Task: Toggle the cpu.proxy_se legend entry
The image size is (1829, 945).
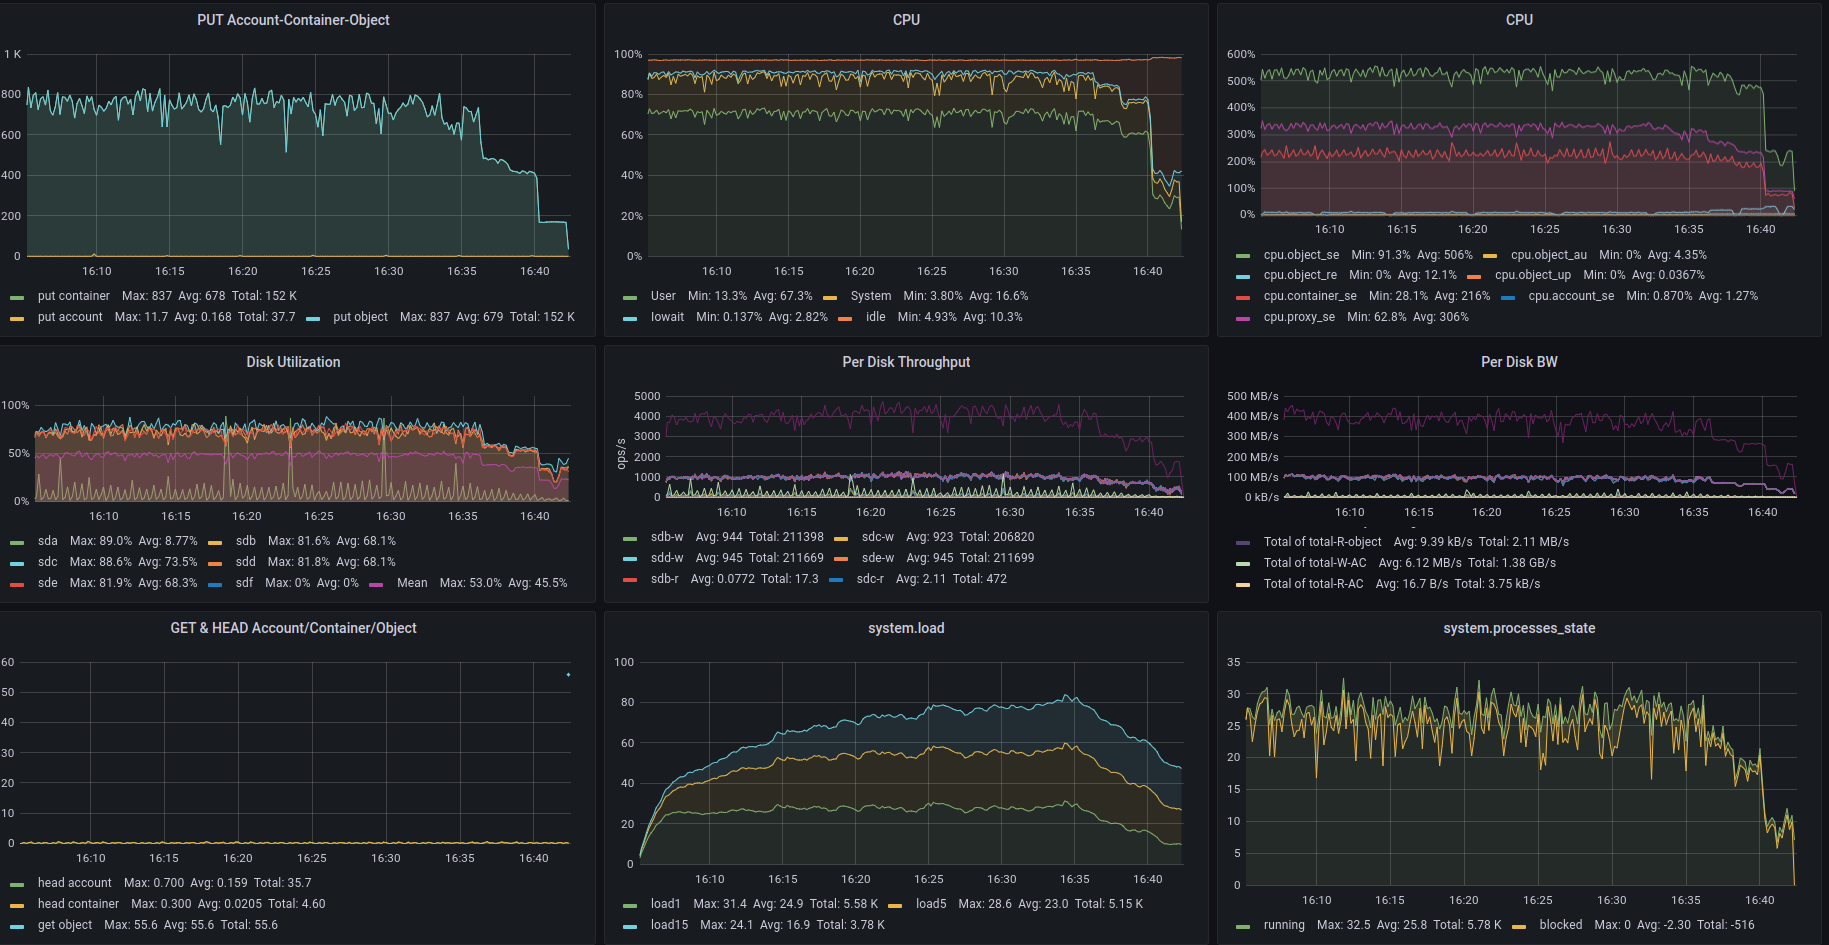Action: point(1298,317)
